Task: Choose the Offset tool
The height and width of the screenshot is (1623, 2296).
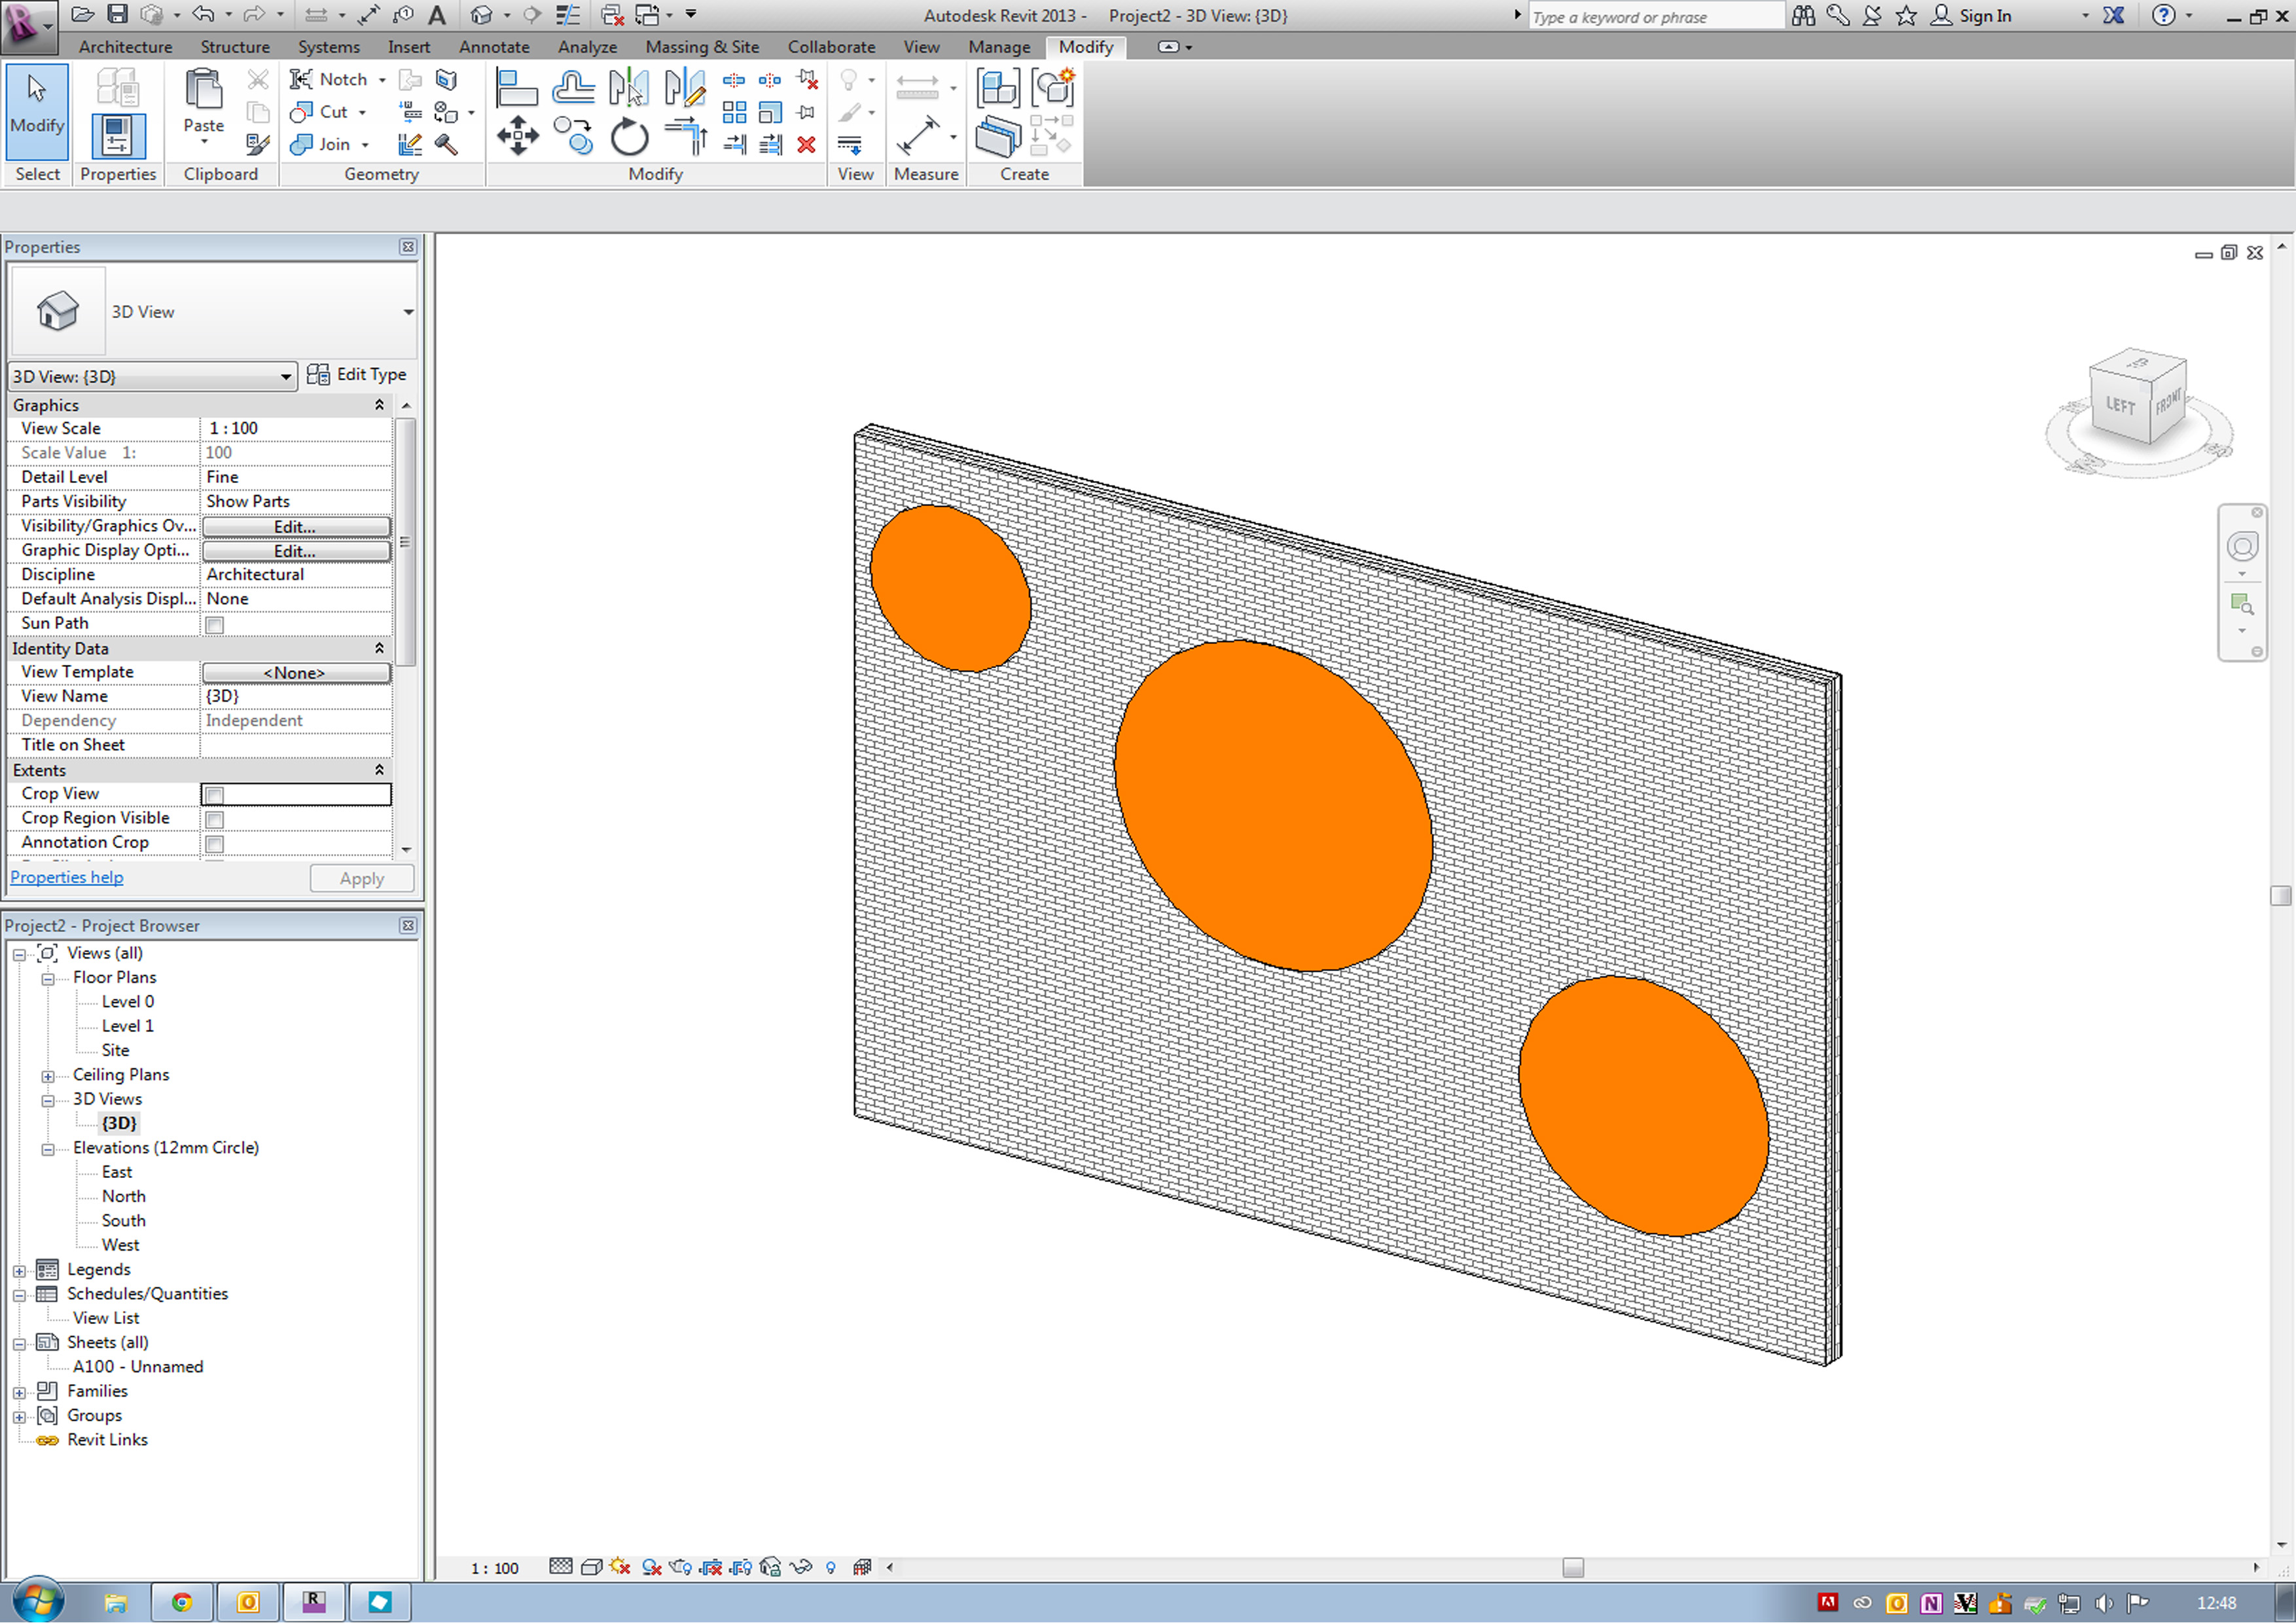Action: (x=573, y=88)
